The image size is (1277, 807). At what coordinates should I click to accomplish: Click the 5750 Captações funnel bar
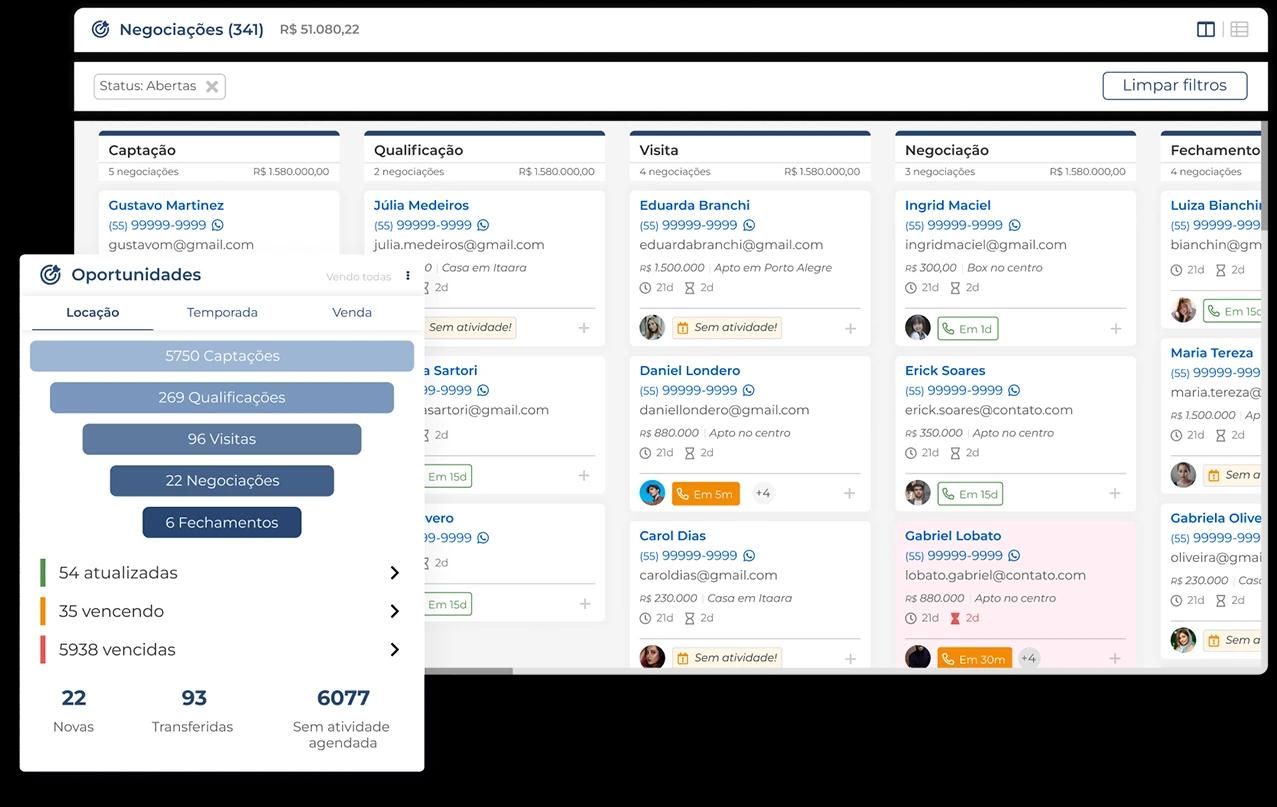(x=222, y=356)
